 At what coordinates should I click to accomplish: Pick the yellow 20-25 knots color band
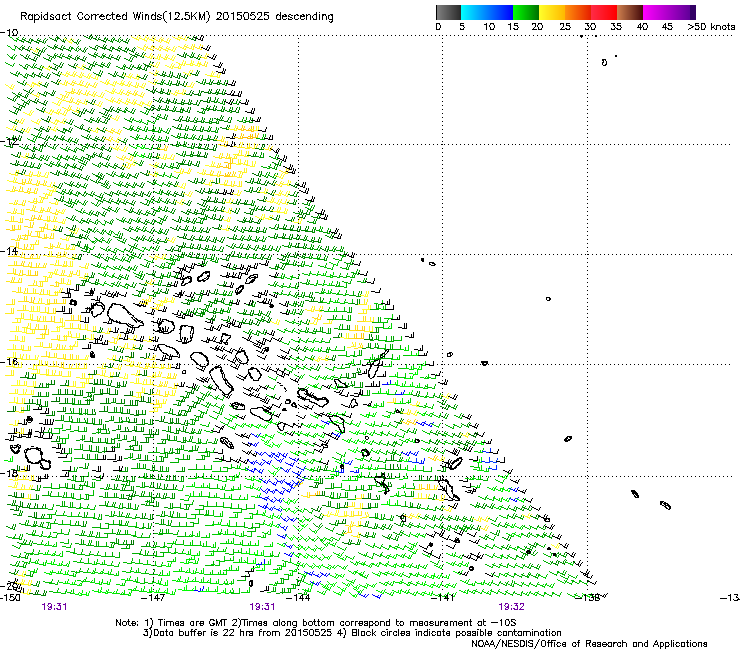pos(551,12)
